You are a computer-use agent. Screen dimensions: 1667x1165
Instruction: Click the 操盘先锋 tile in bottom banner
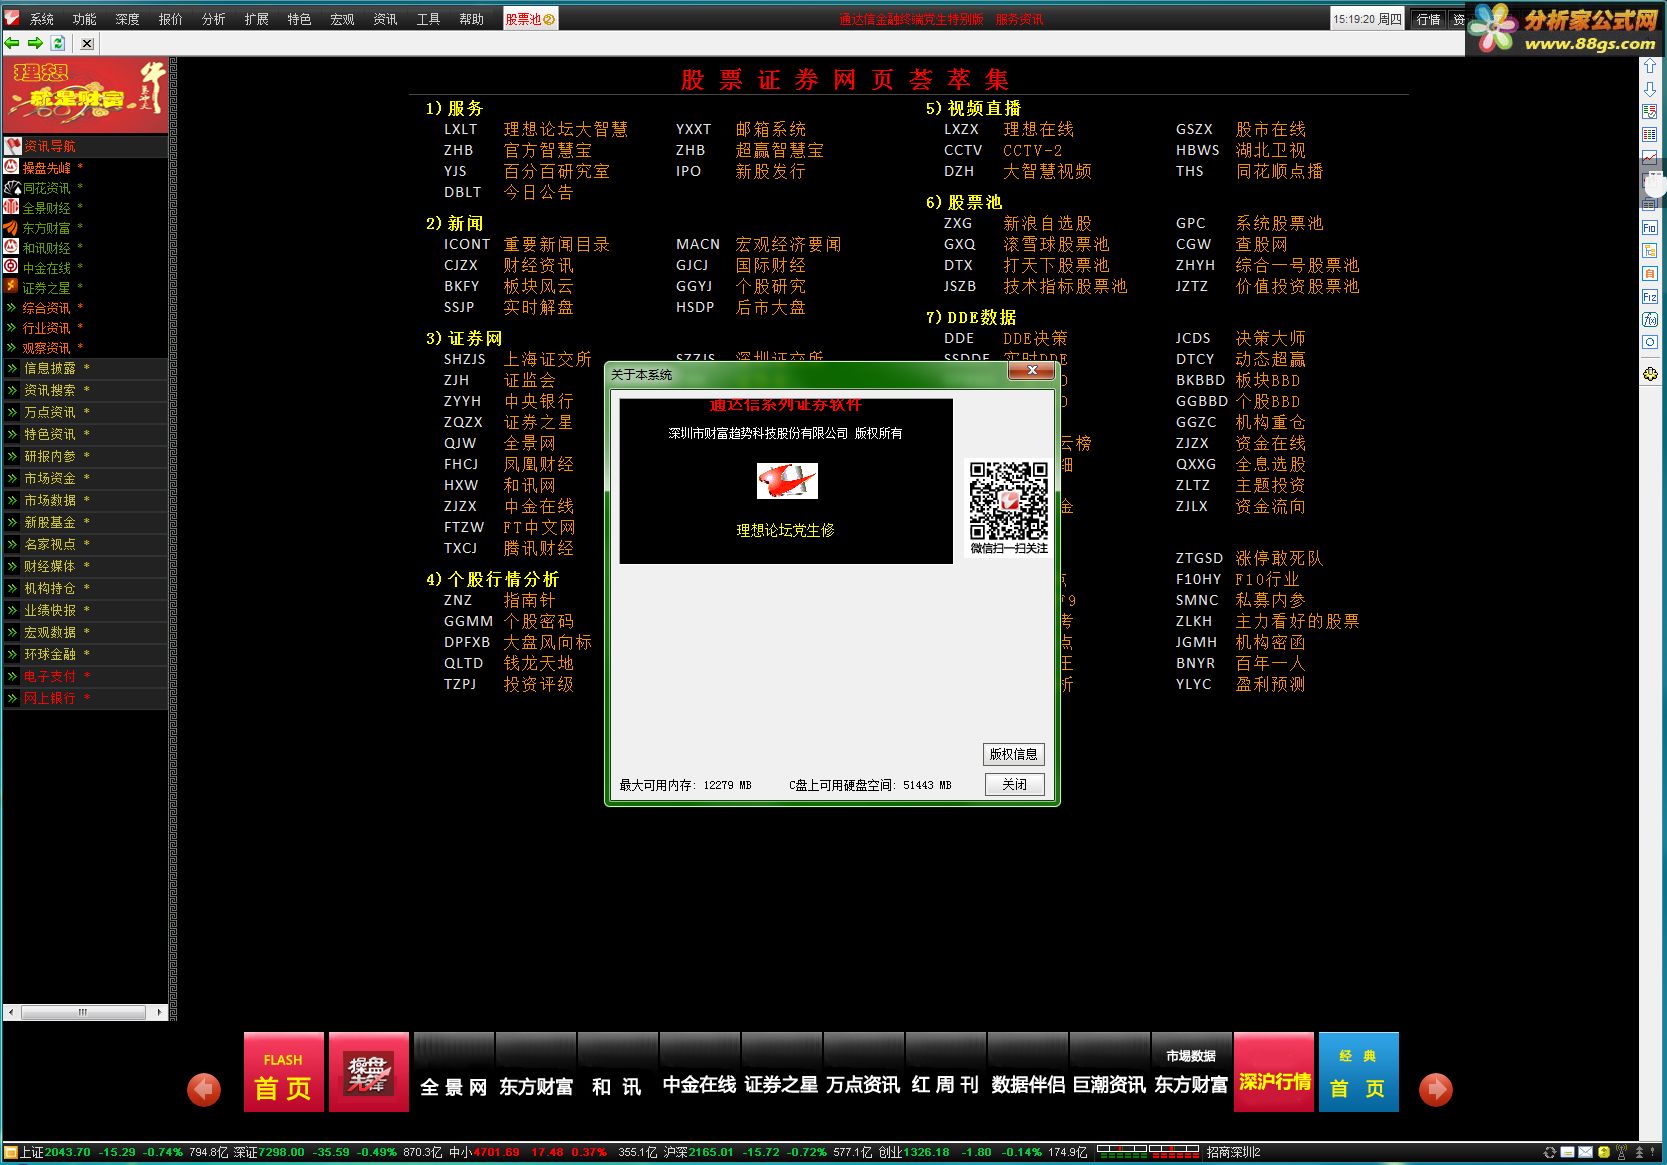[x=369, y=1072]
